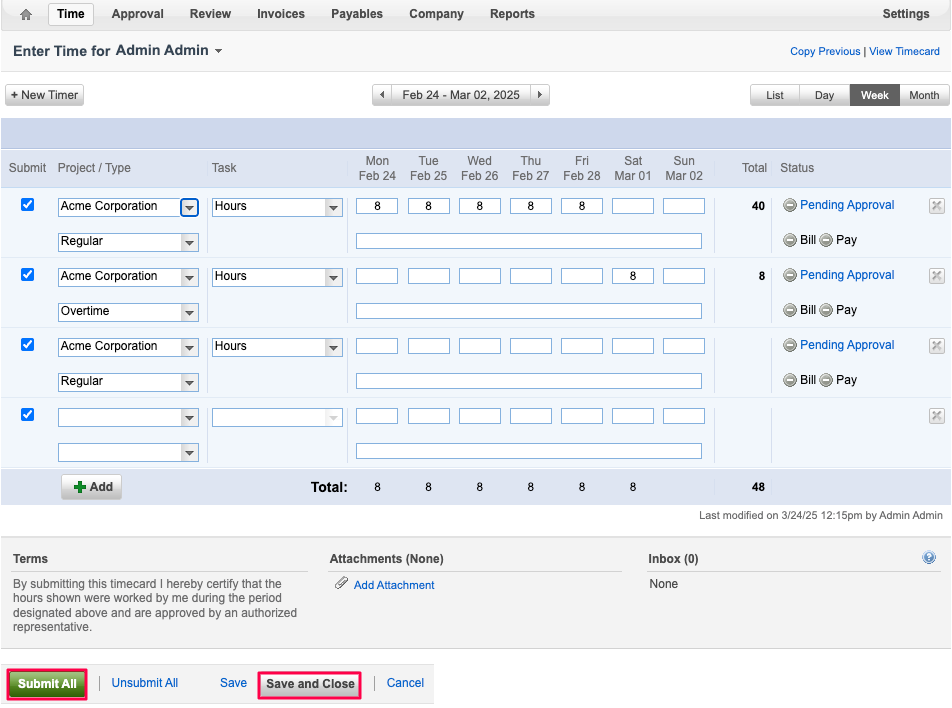Viewport: 952px width, 708px height.
Task: Click Bill status icon in third row
Action: [790, 380]
